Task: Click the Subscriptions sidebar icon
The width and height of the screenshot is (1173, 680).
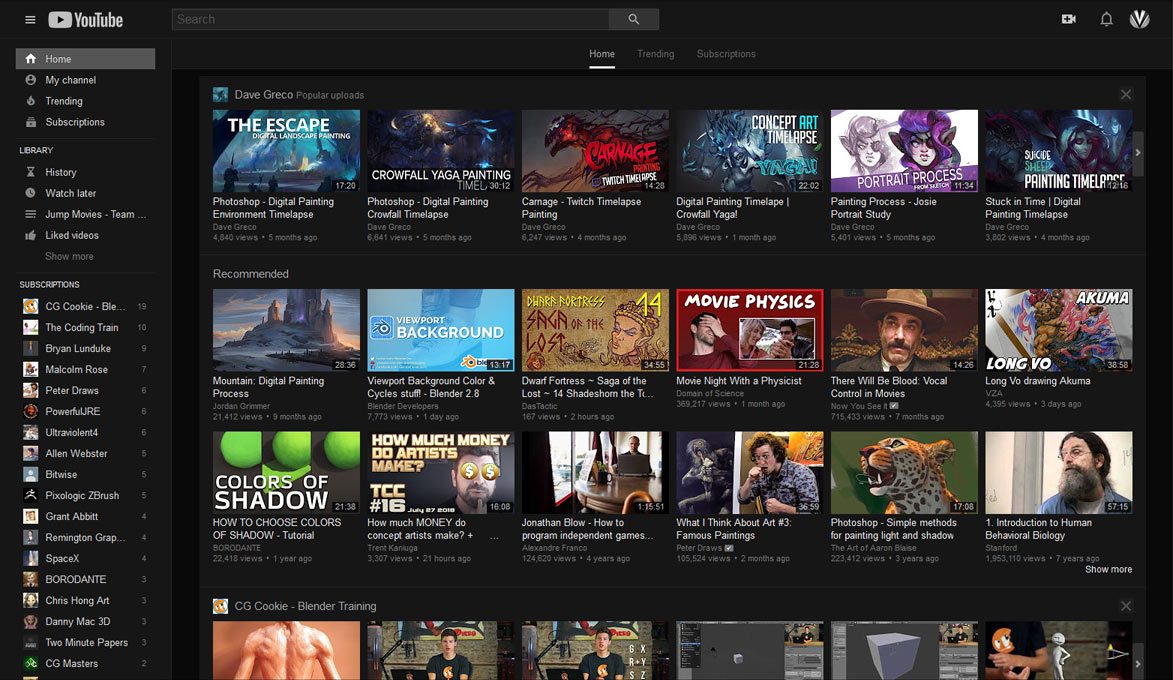Action: [x=31, y=121]
